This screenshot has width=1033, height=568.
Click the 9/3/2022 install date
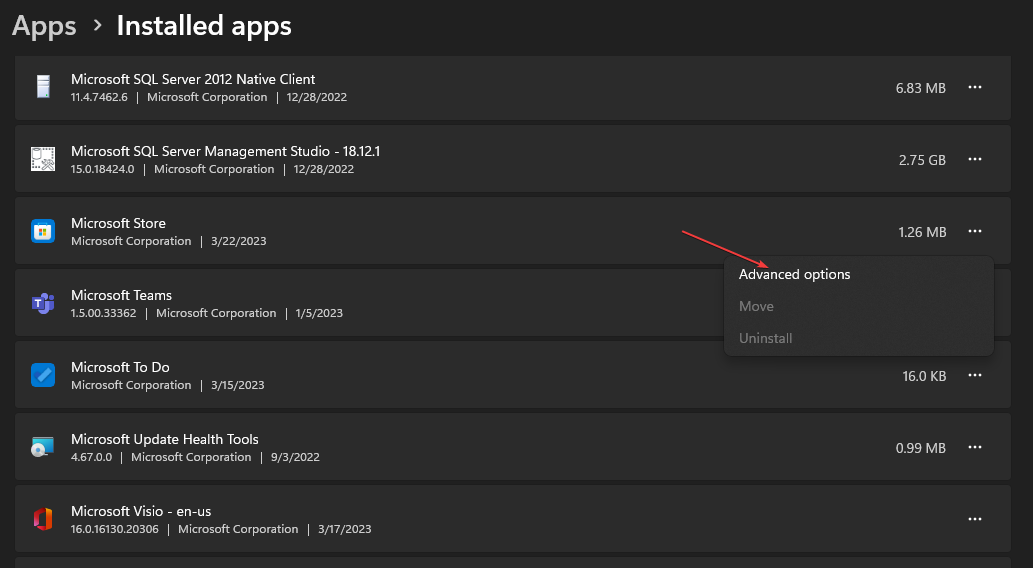point(295,457)
